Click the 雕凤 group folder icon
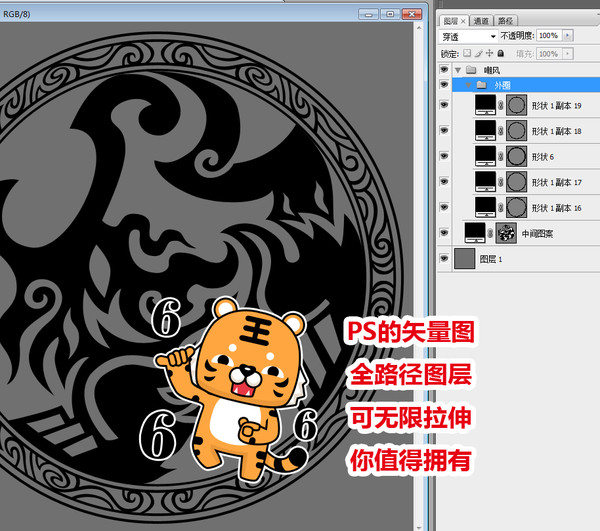600x531 pixels. 471,70
